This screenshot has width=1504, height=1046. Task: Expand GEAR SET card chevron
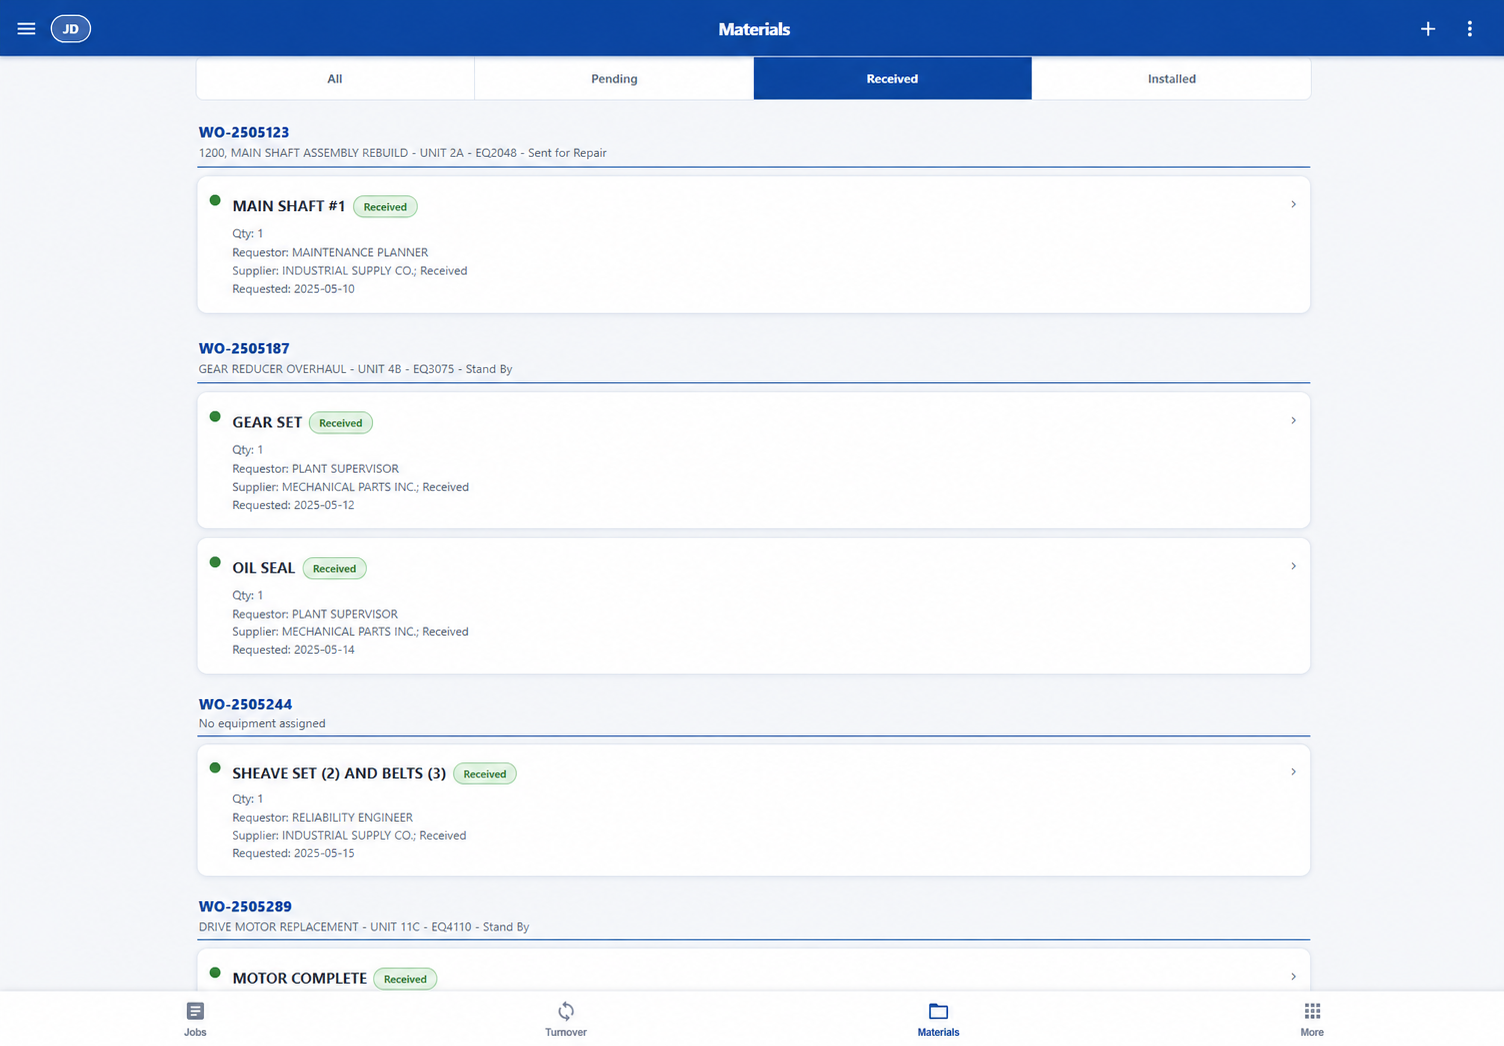click(x=1293, y=420)
